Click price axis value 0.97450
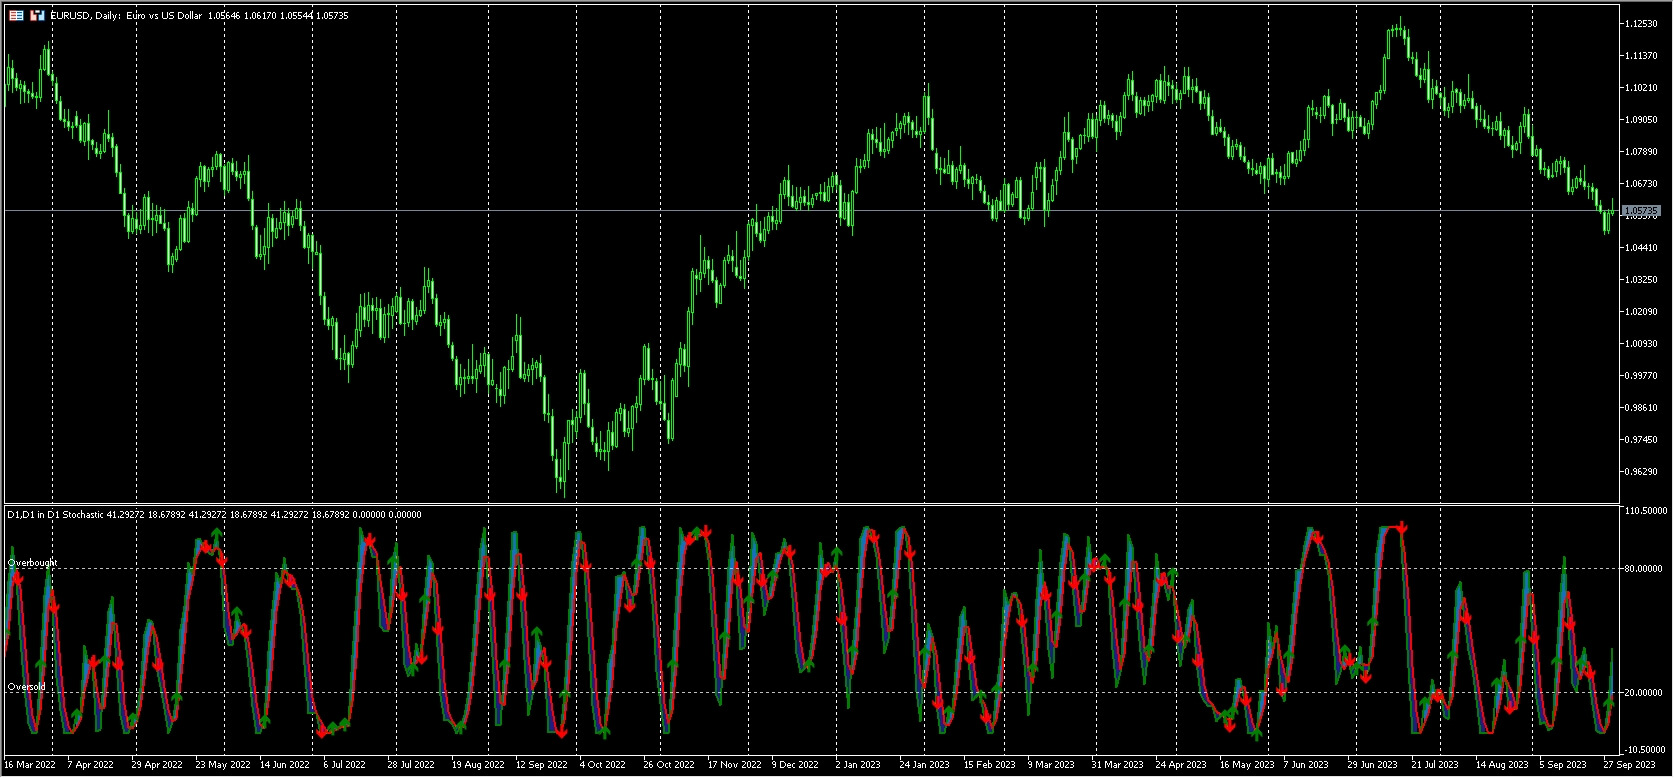The height and width of the screenshot is (778, 1674). (x=1641, y=439)
